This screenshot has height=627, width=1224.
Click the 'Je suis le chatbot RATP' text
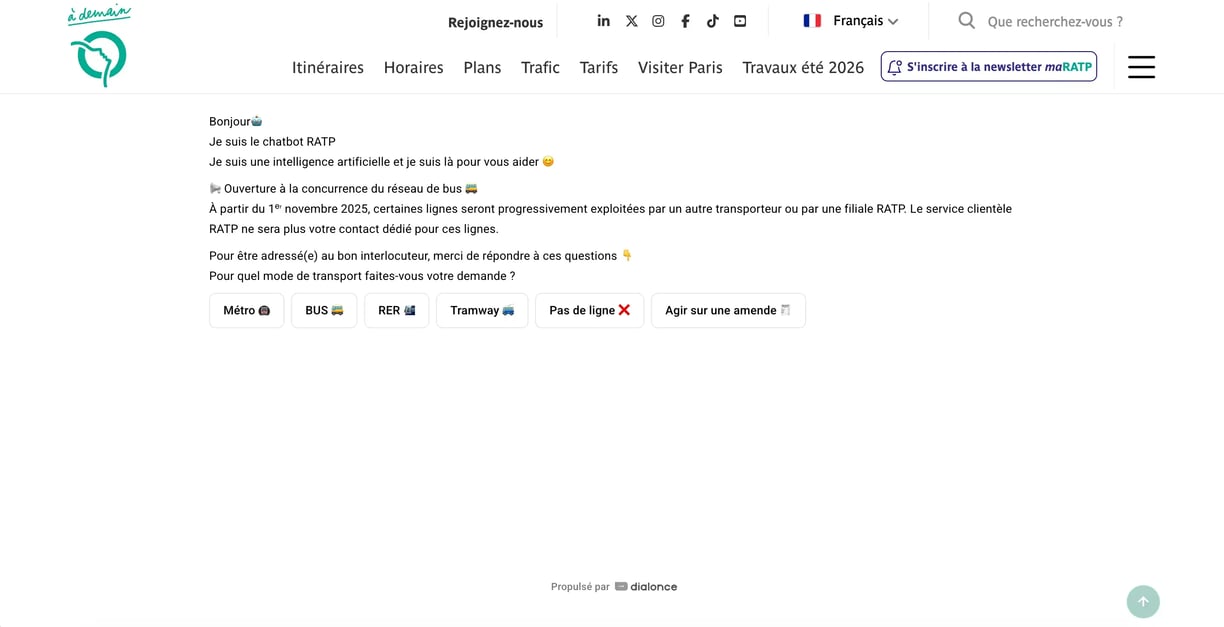pos(272,141)
